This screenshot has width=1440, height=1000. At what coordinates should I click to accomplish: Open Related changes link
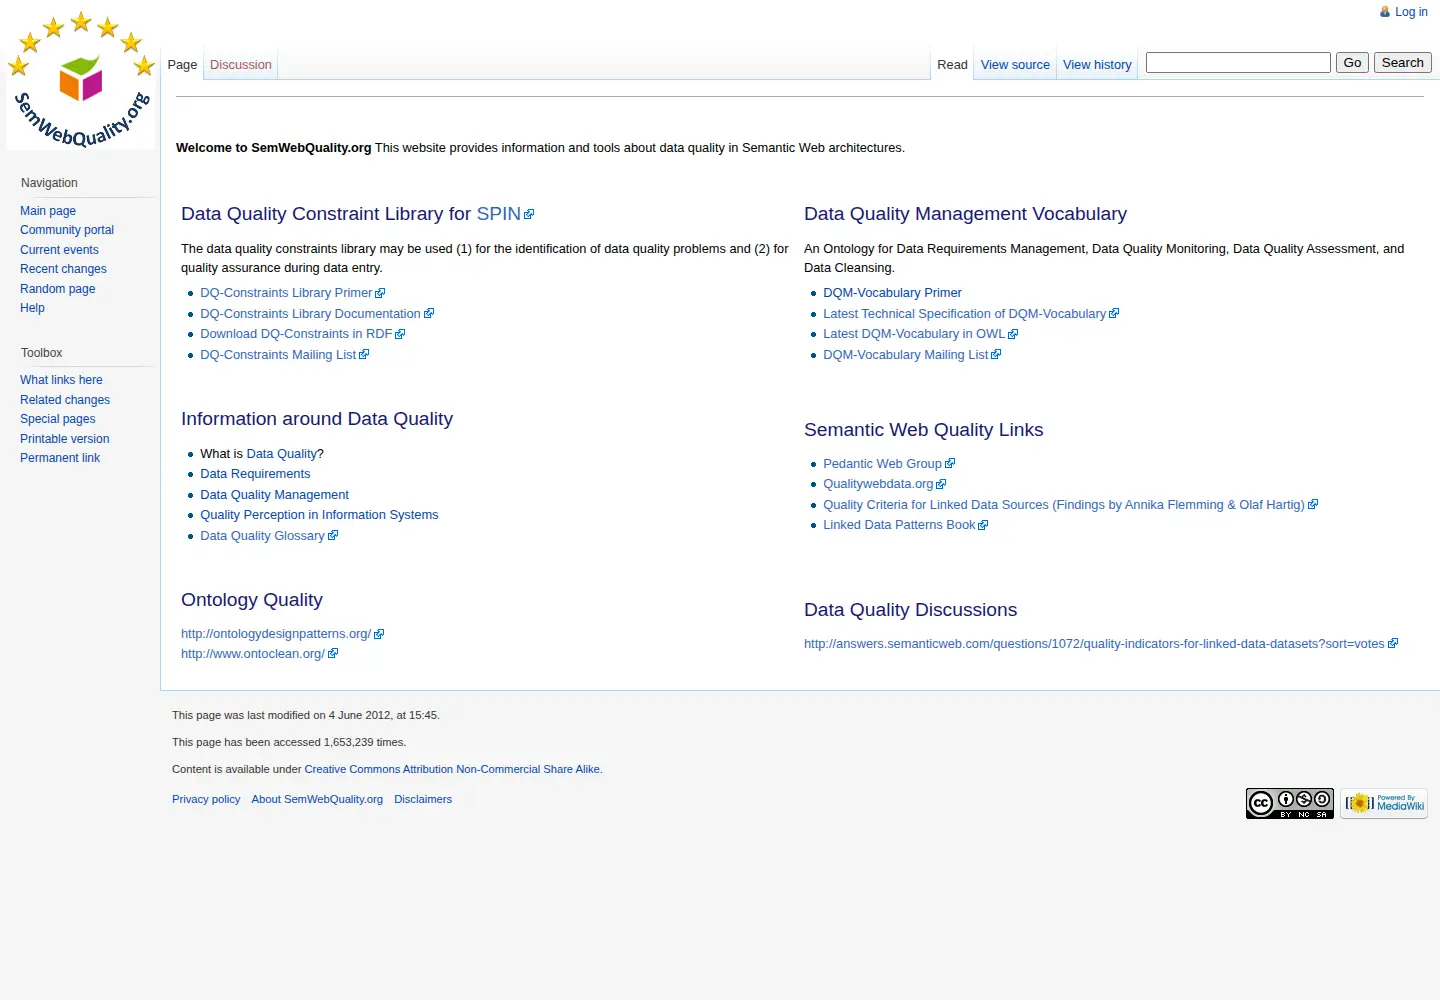pos(65,400)
